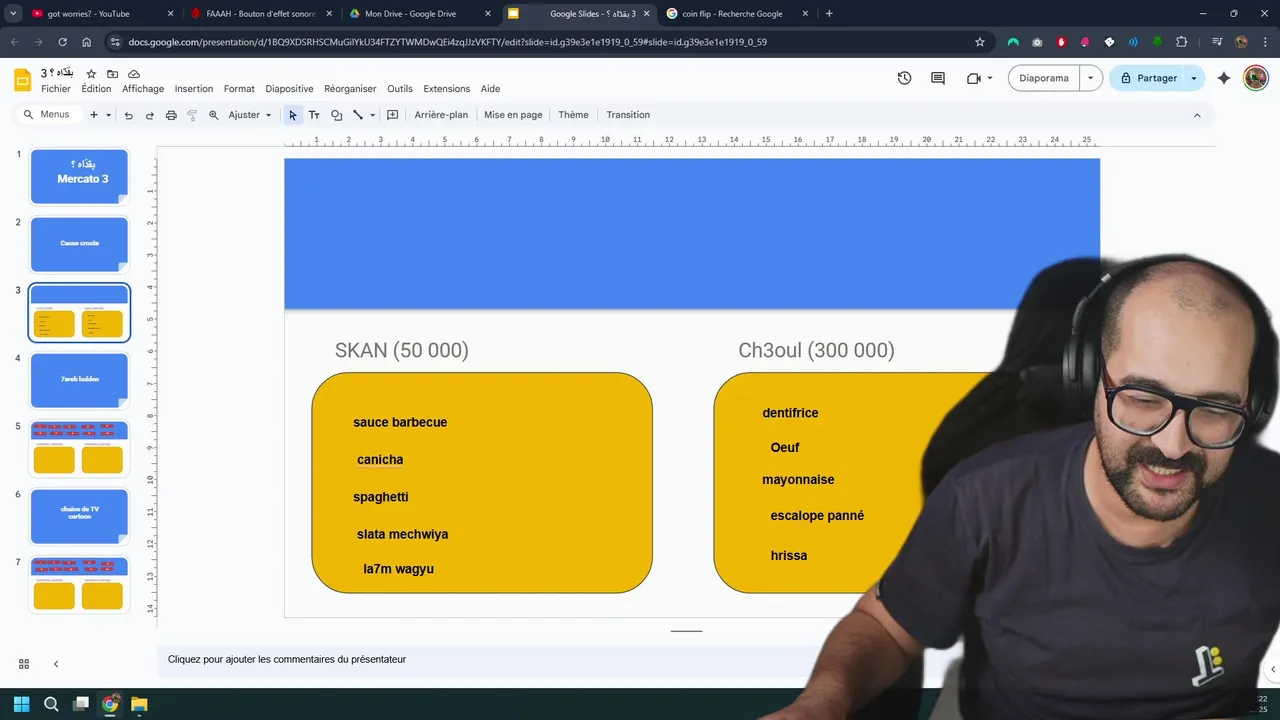Image resolution: width=1280 pixels, height=720 pixels.
Task: Click the paint format roller icon
Action: tap(192, 115)
